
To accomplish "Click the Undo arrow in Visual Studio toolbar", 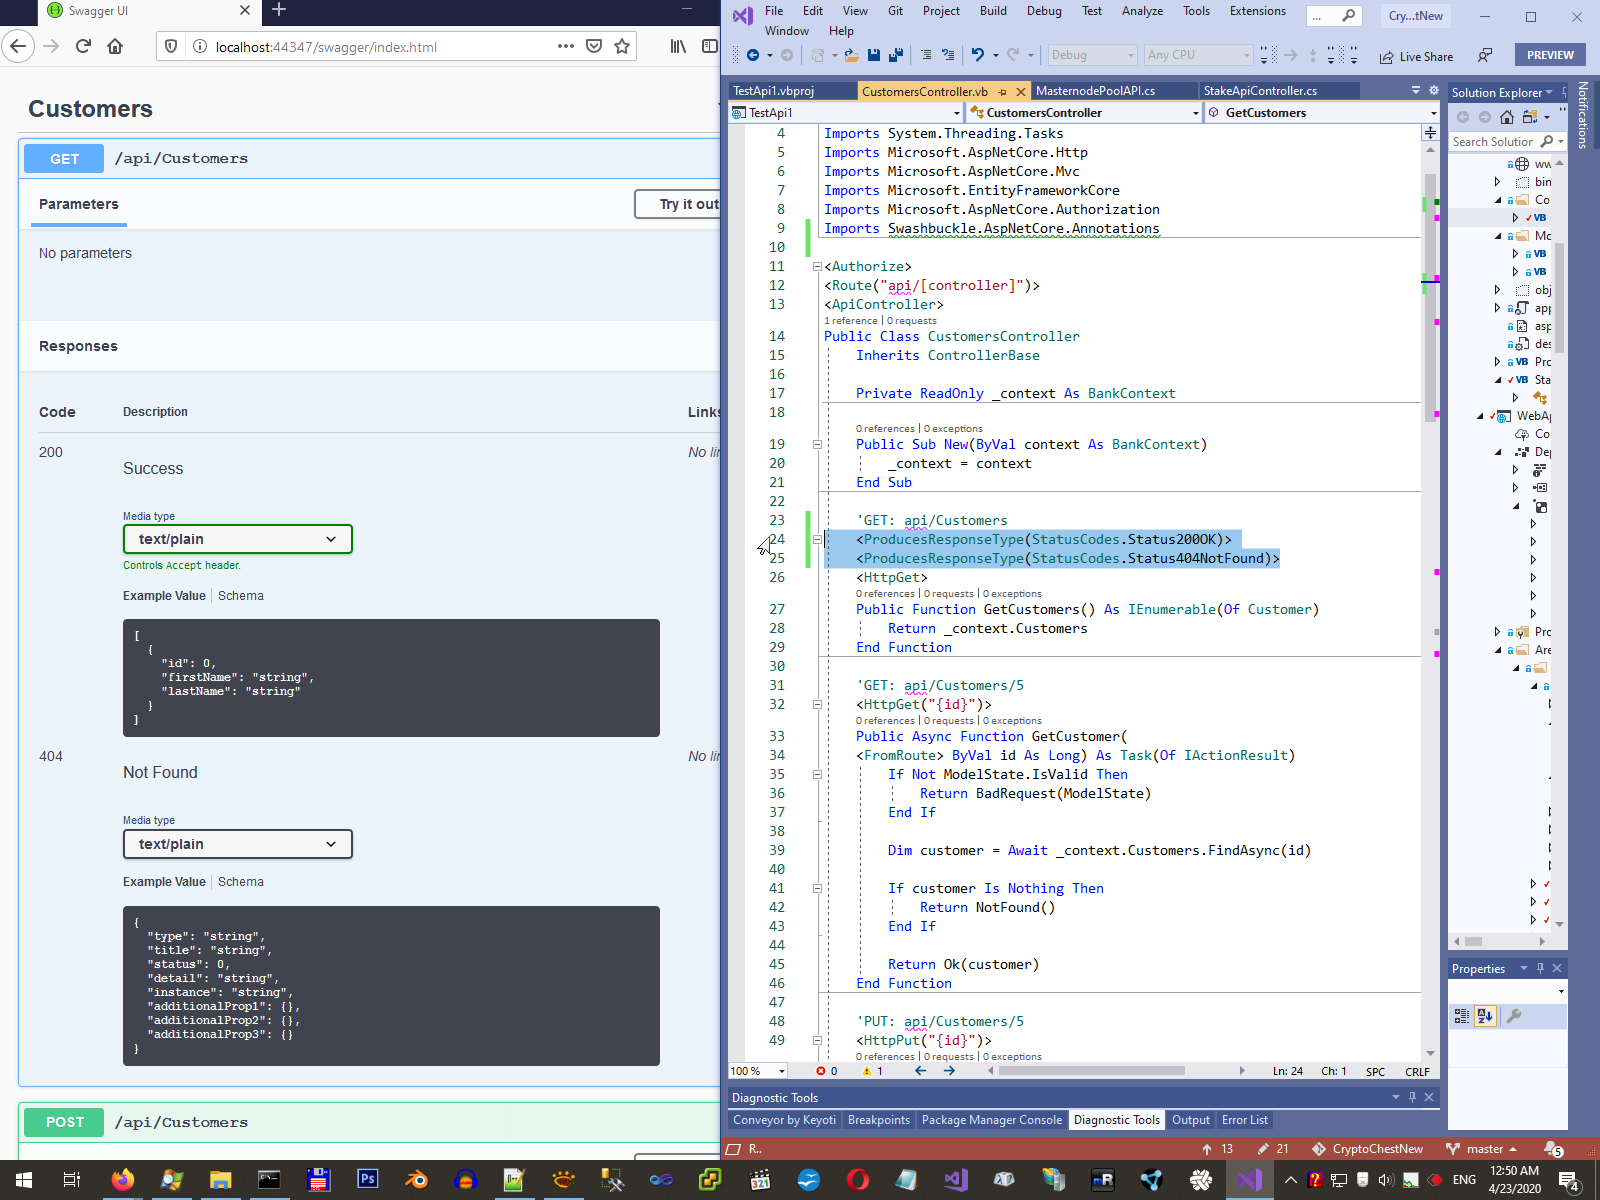I will click(977, 55).
